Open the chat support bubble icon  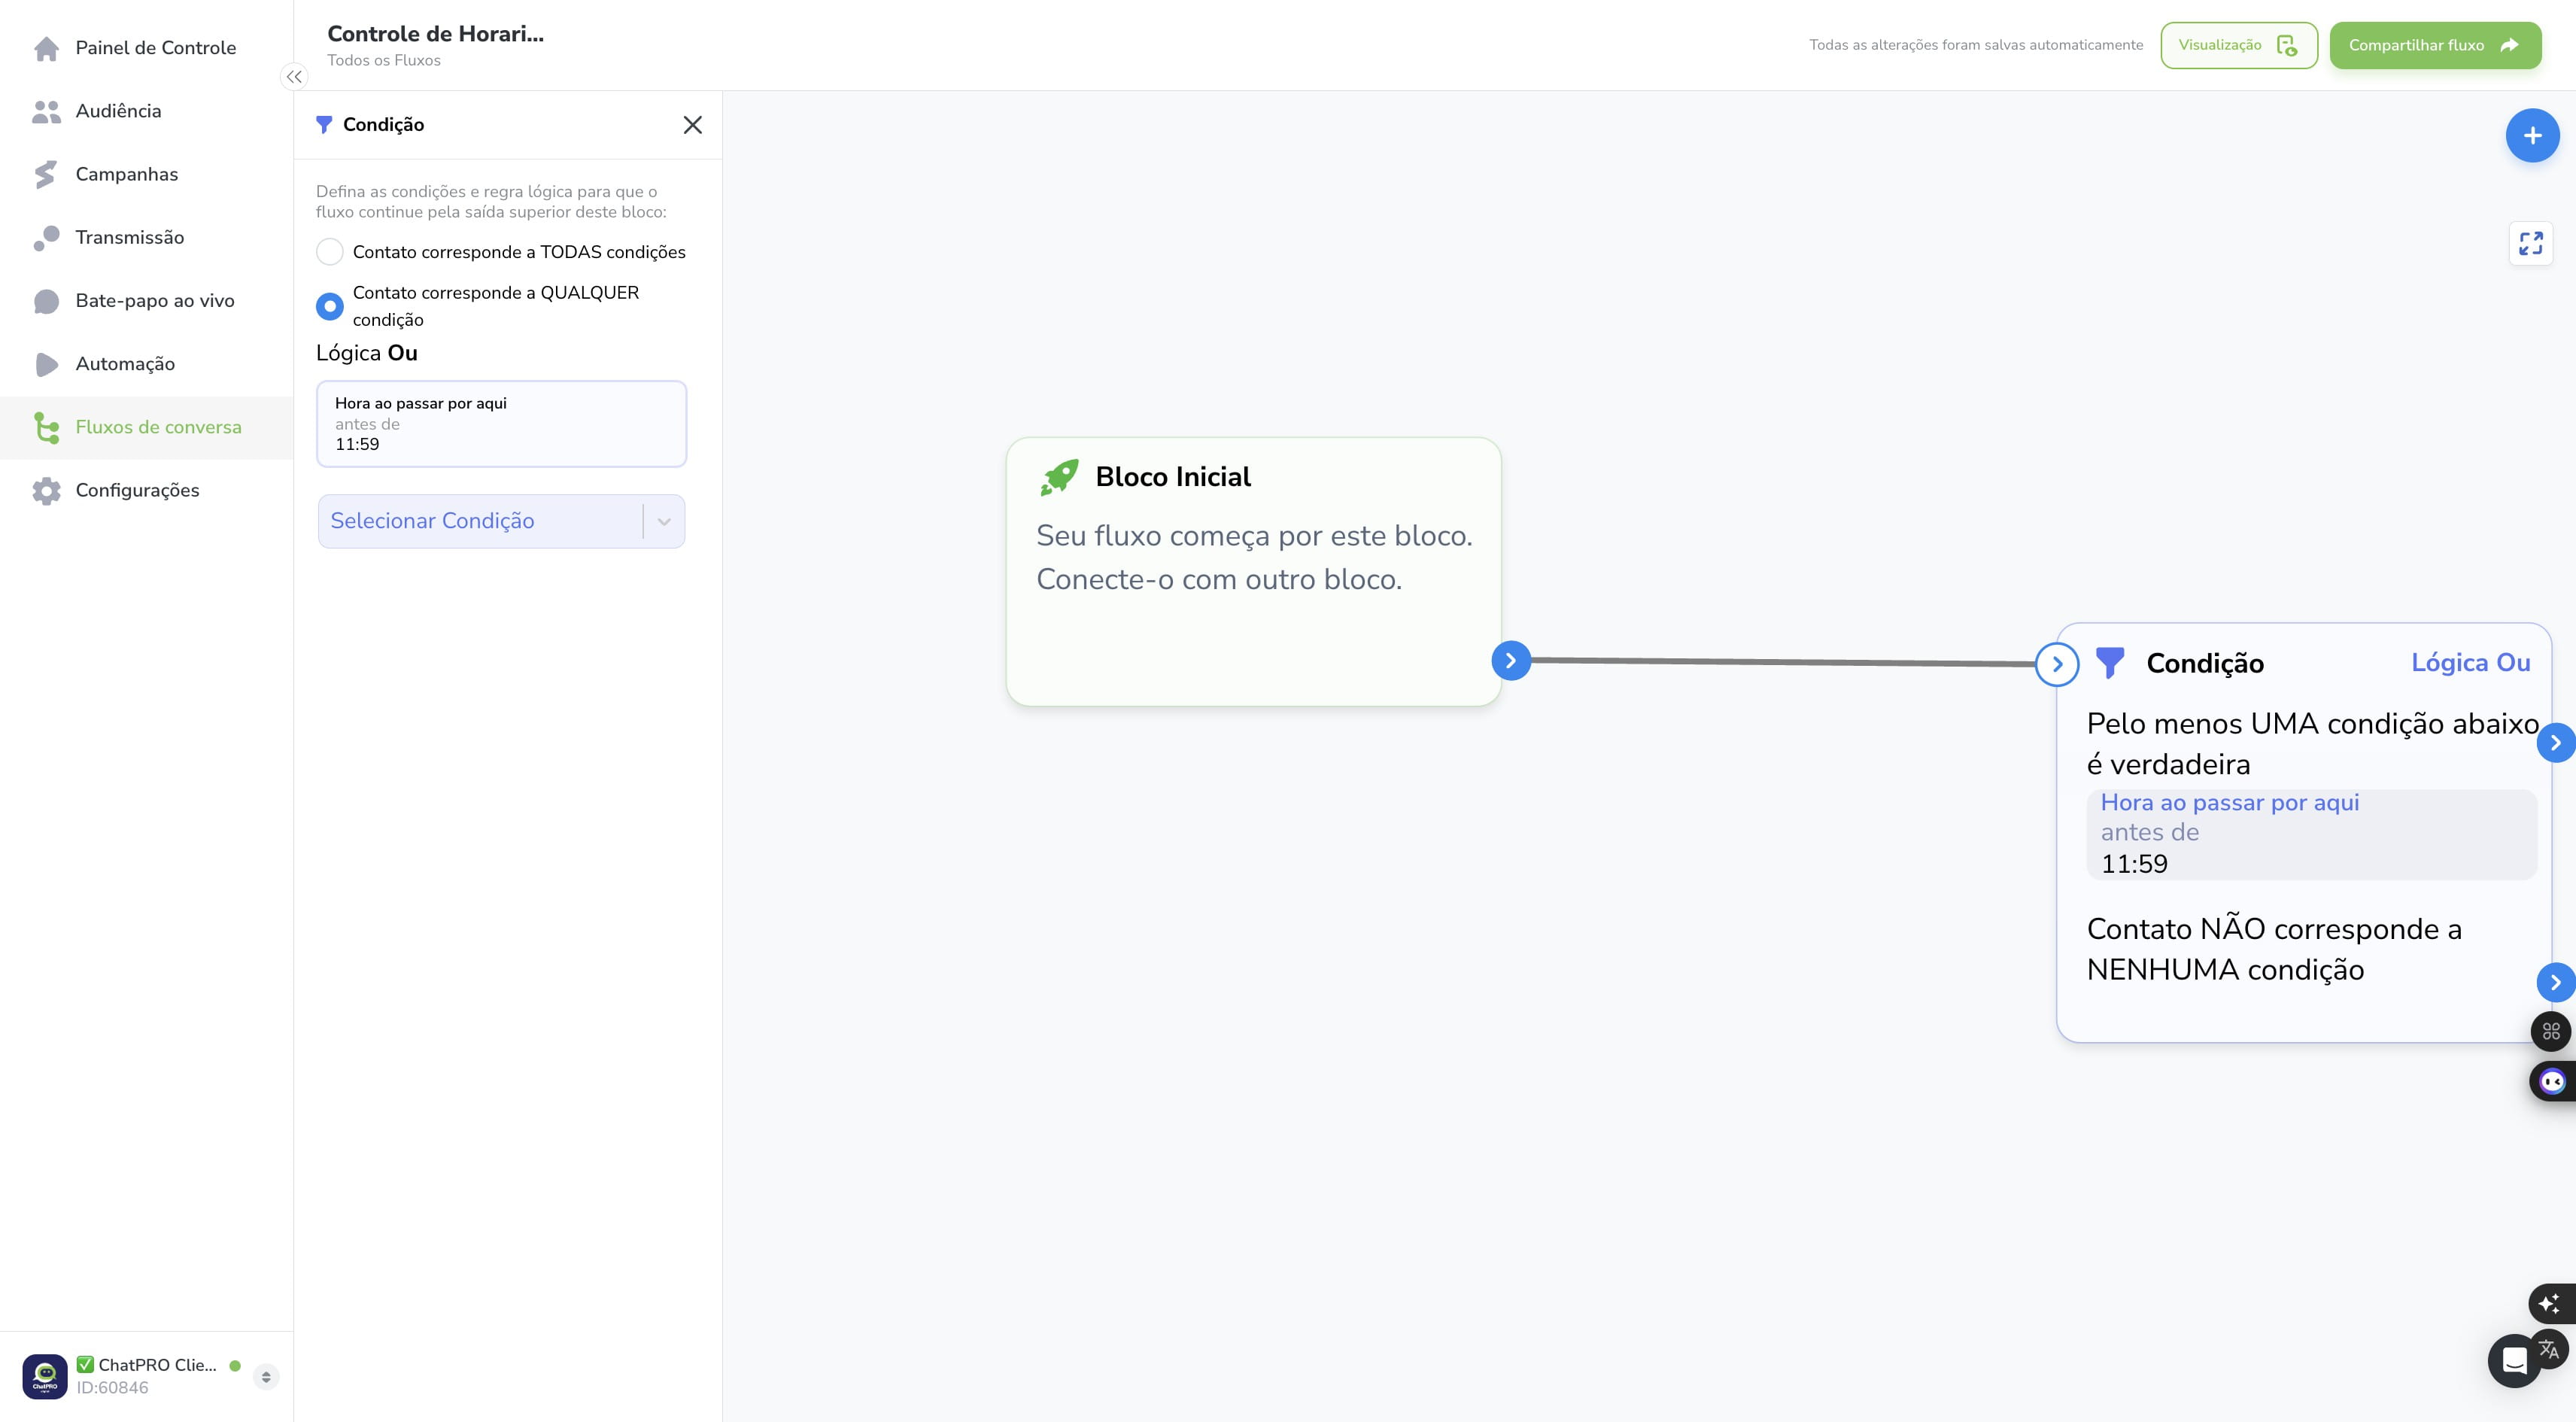coord(2514,1361)
